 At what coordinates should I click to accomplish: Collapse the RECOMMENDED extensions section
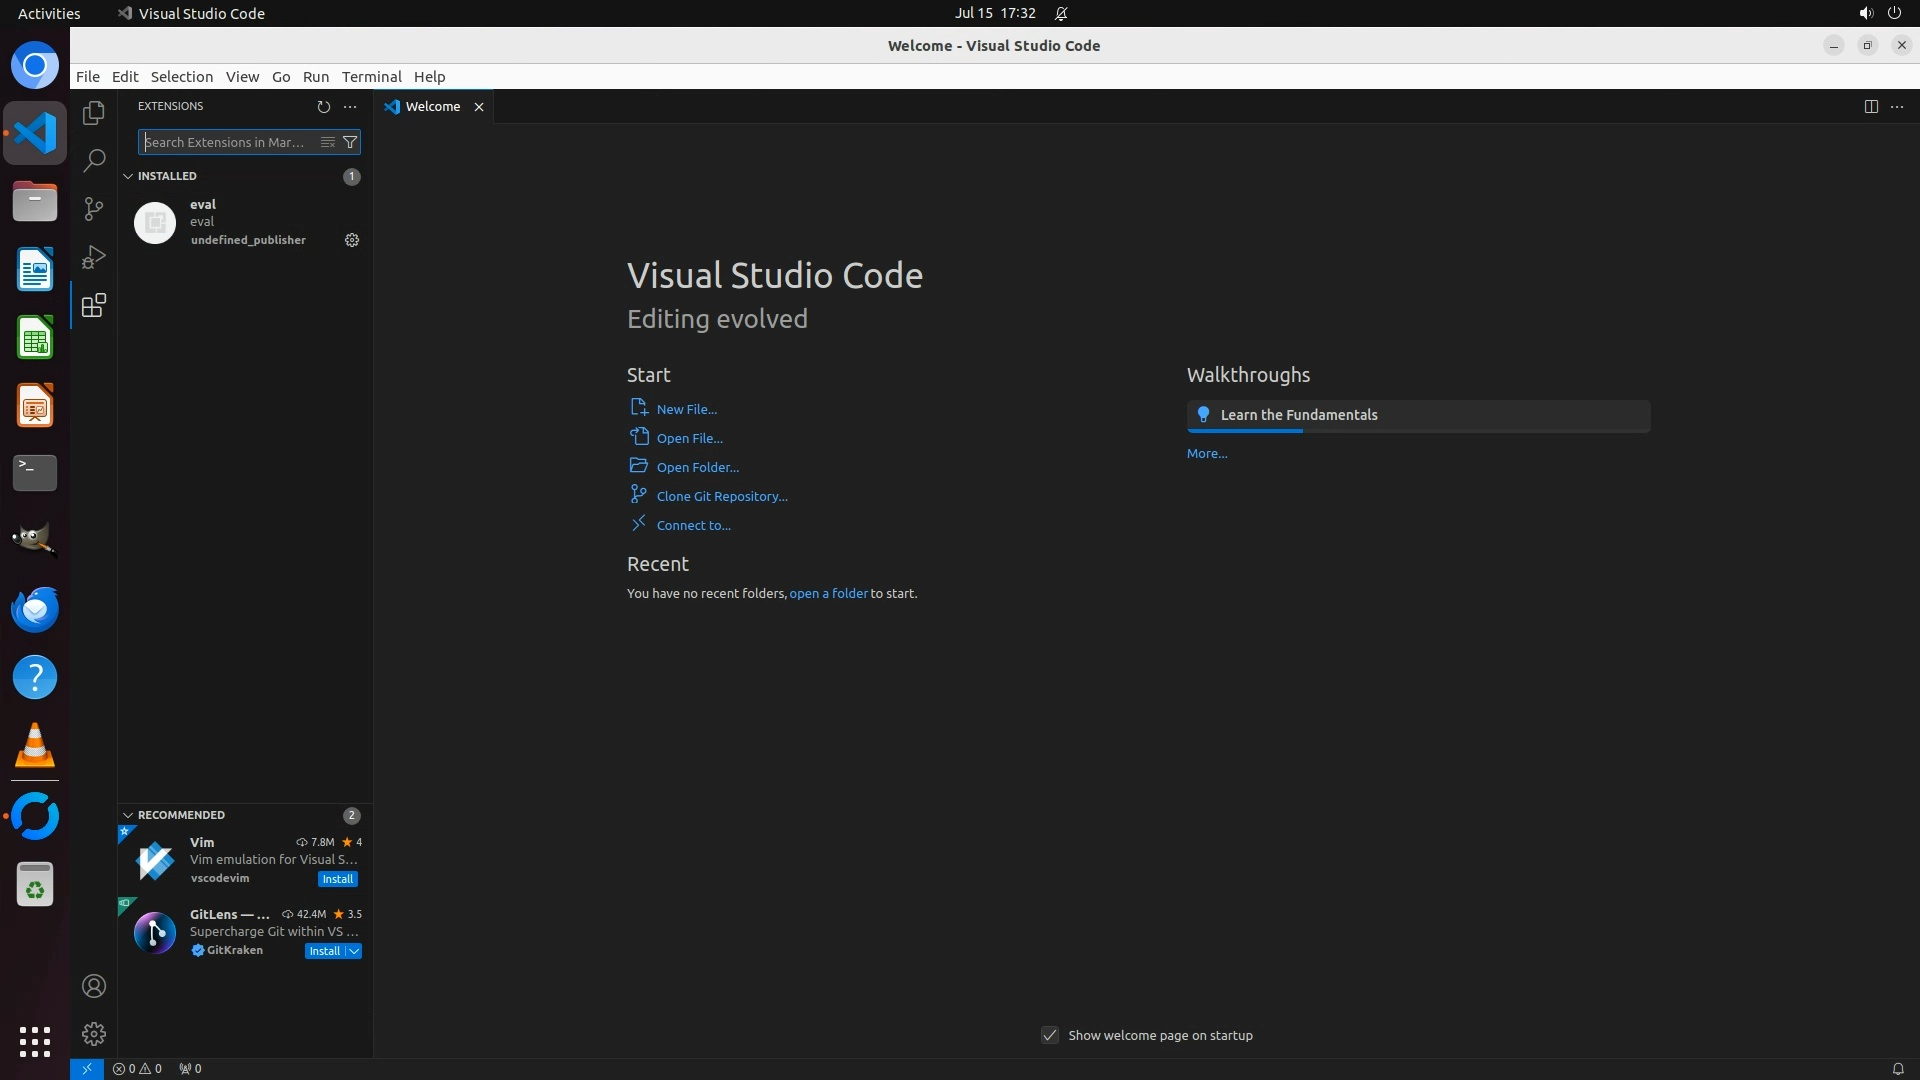tap(128, 815)
